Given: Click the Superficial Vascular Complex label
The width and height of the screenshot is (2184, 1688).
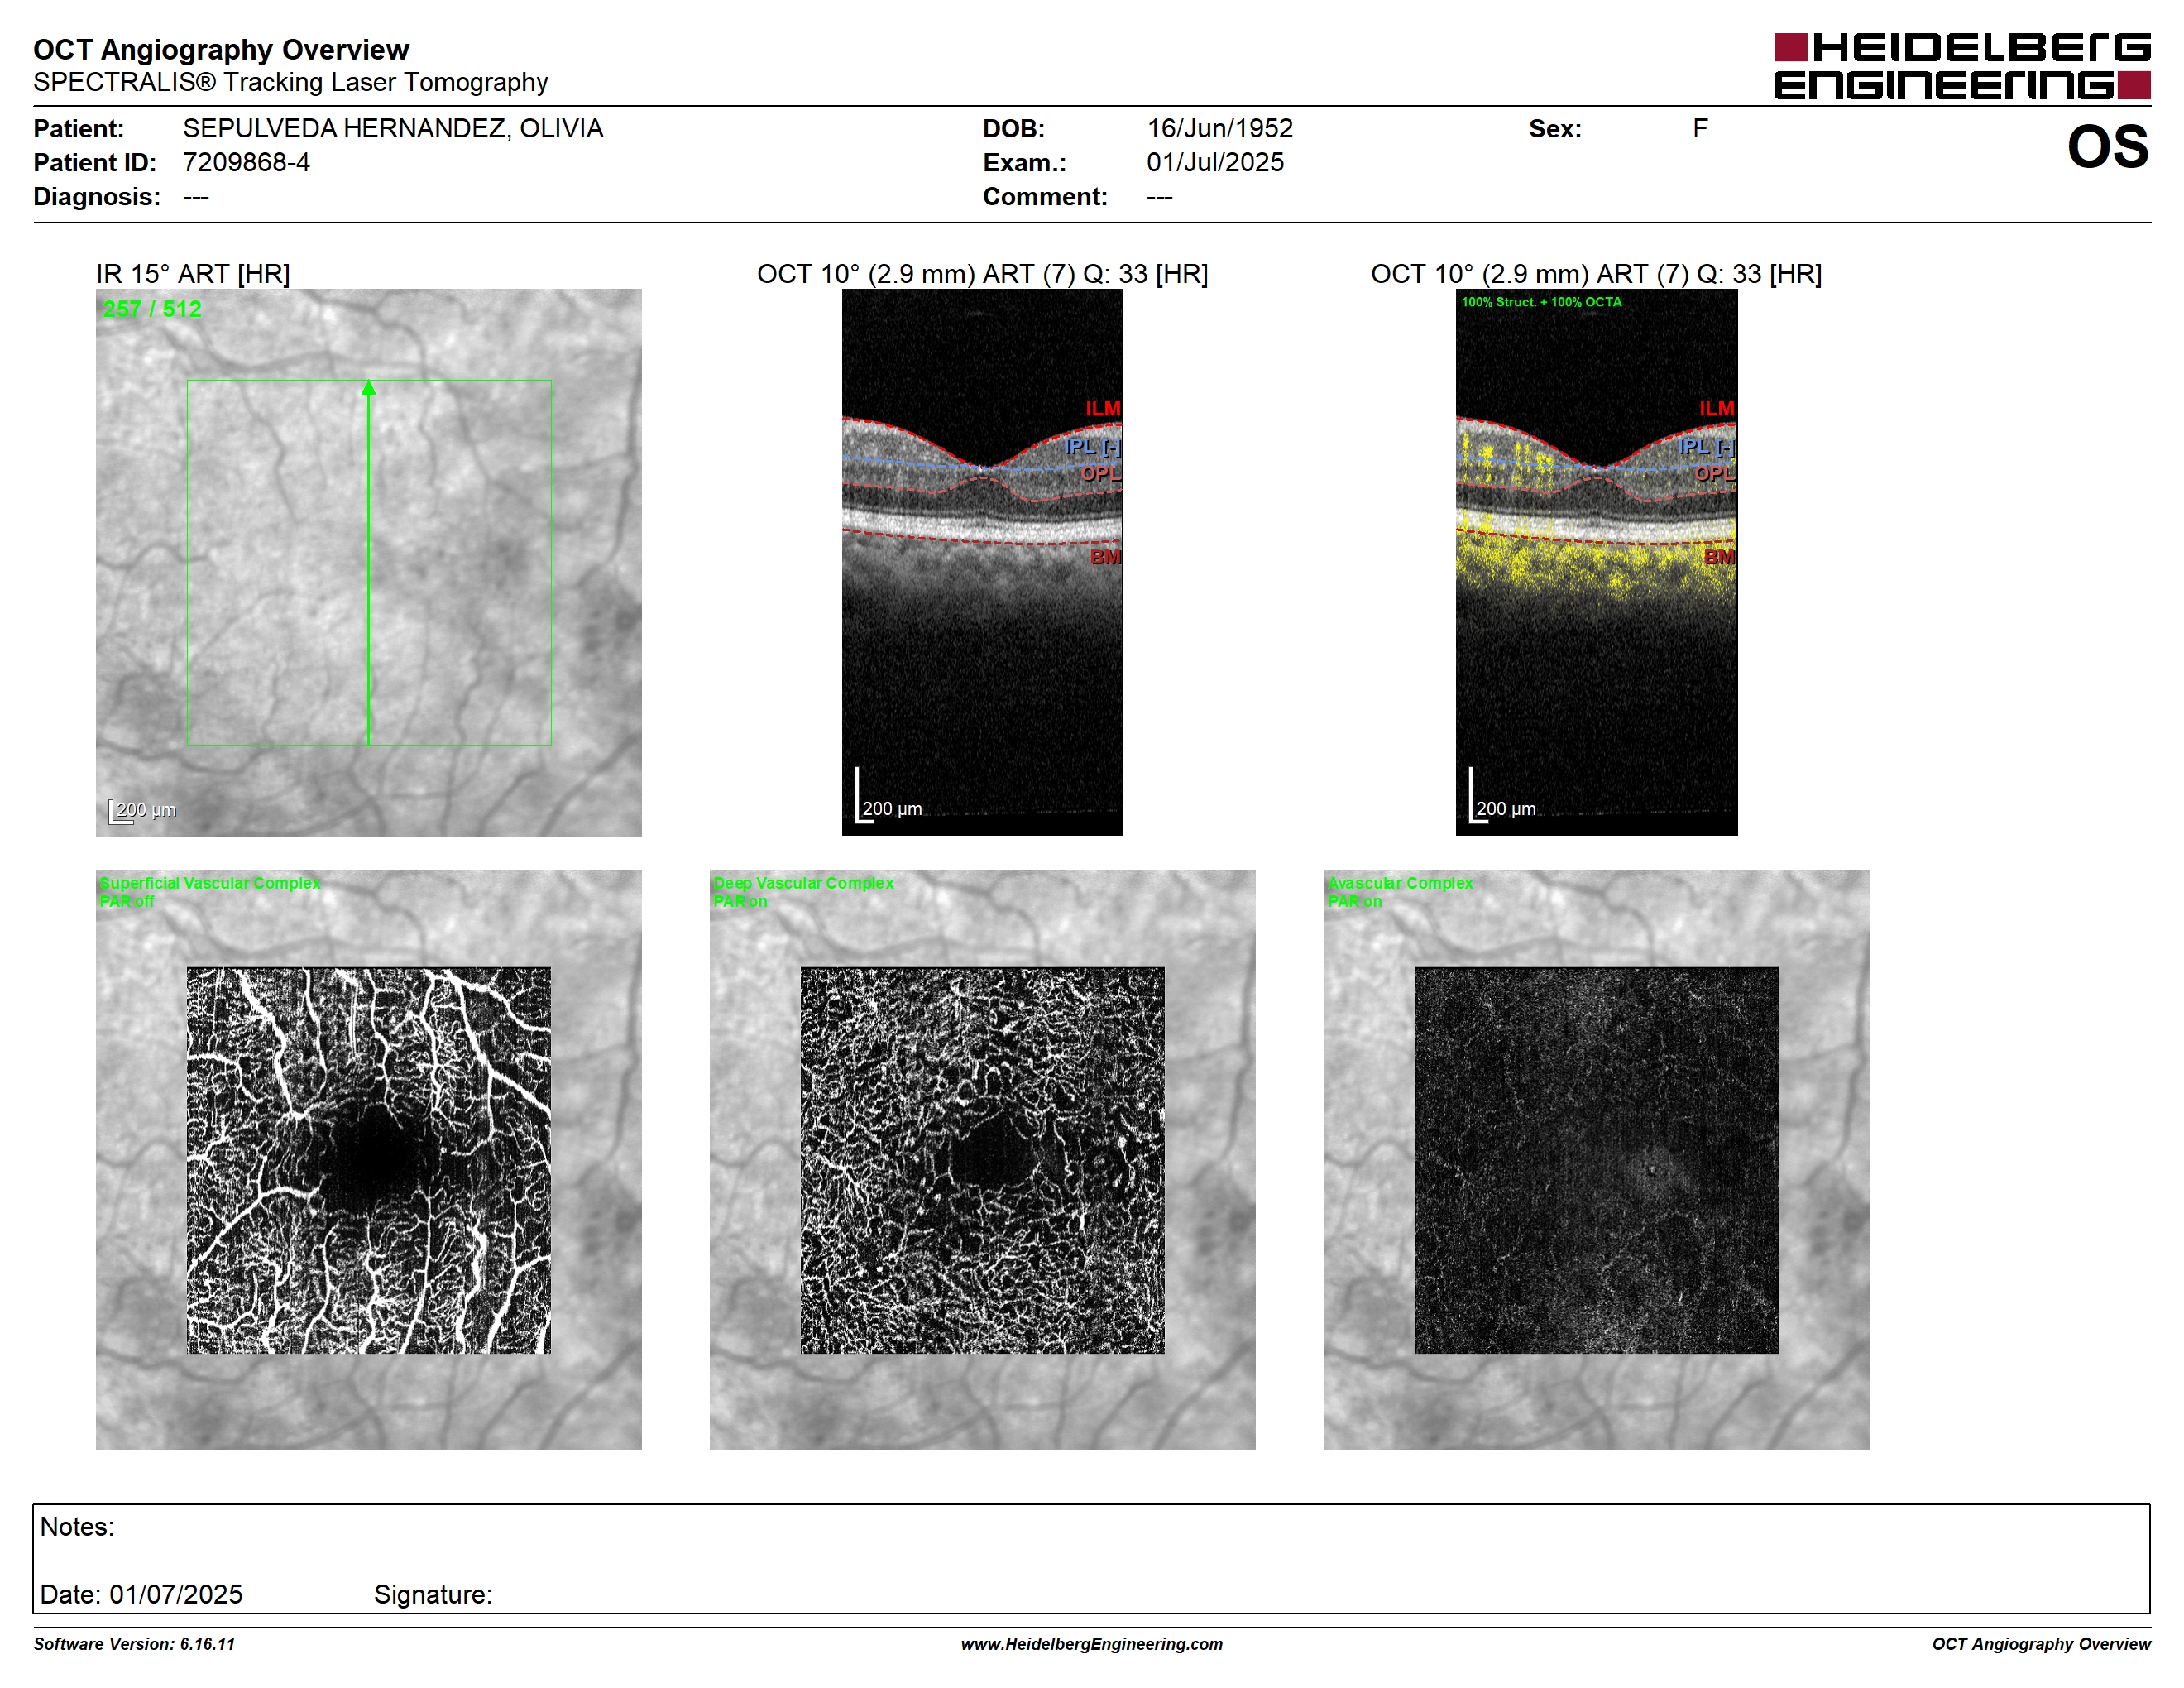Looking at the screenshot, I should pyautogui.click(x=210, y=883).
